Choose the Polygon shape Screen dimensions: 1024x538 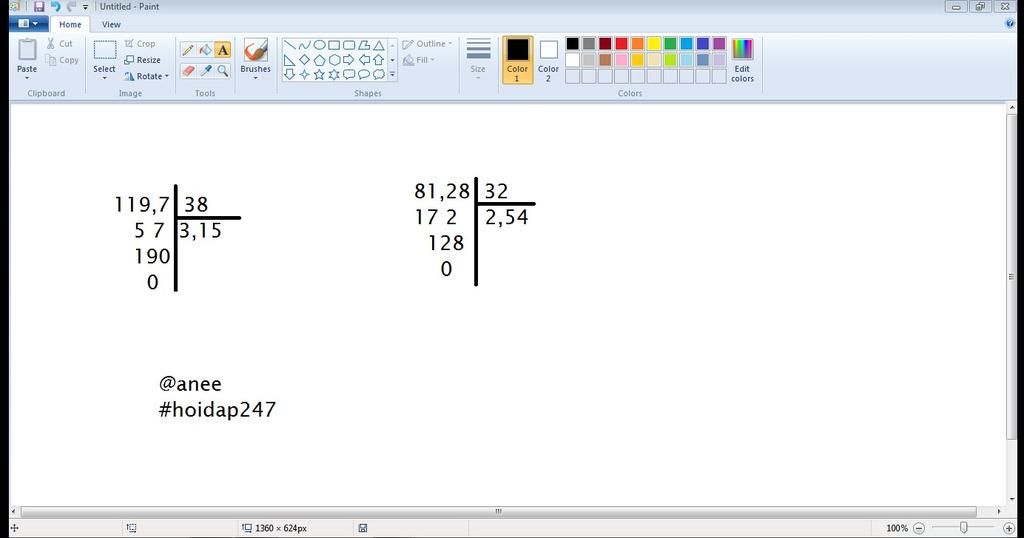[364, 45]
